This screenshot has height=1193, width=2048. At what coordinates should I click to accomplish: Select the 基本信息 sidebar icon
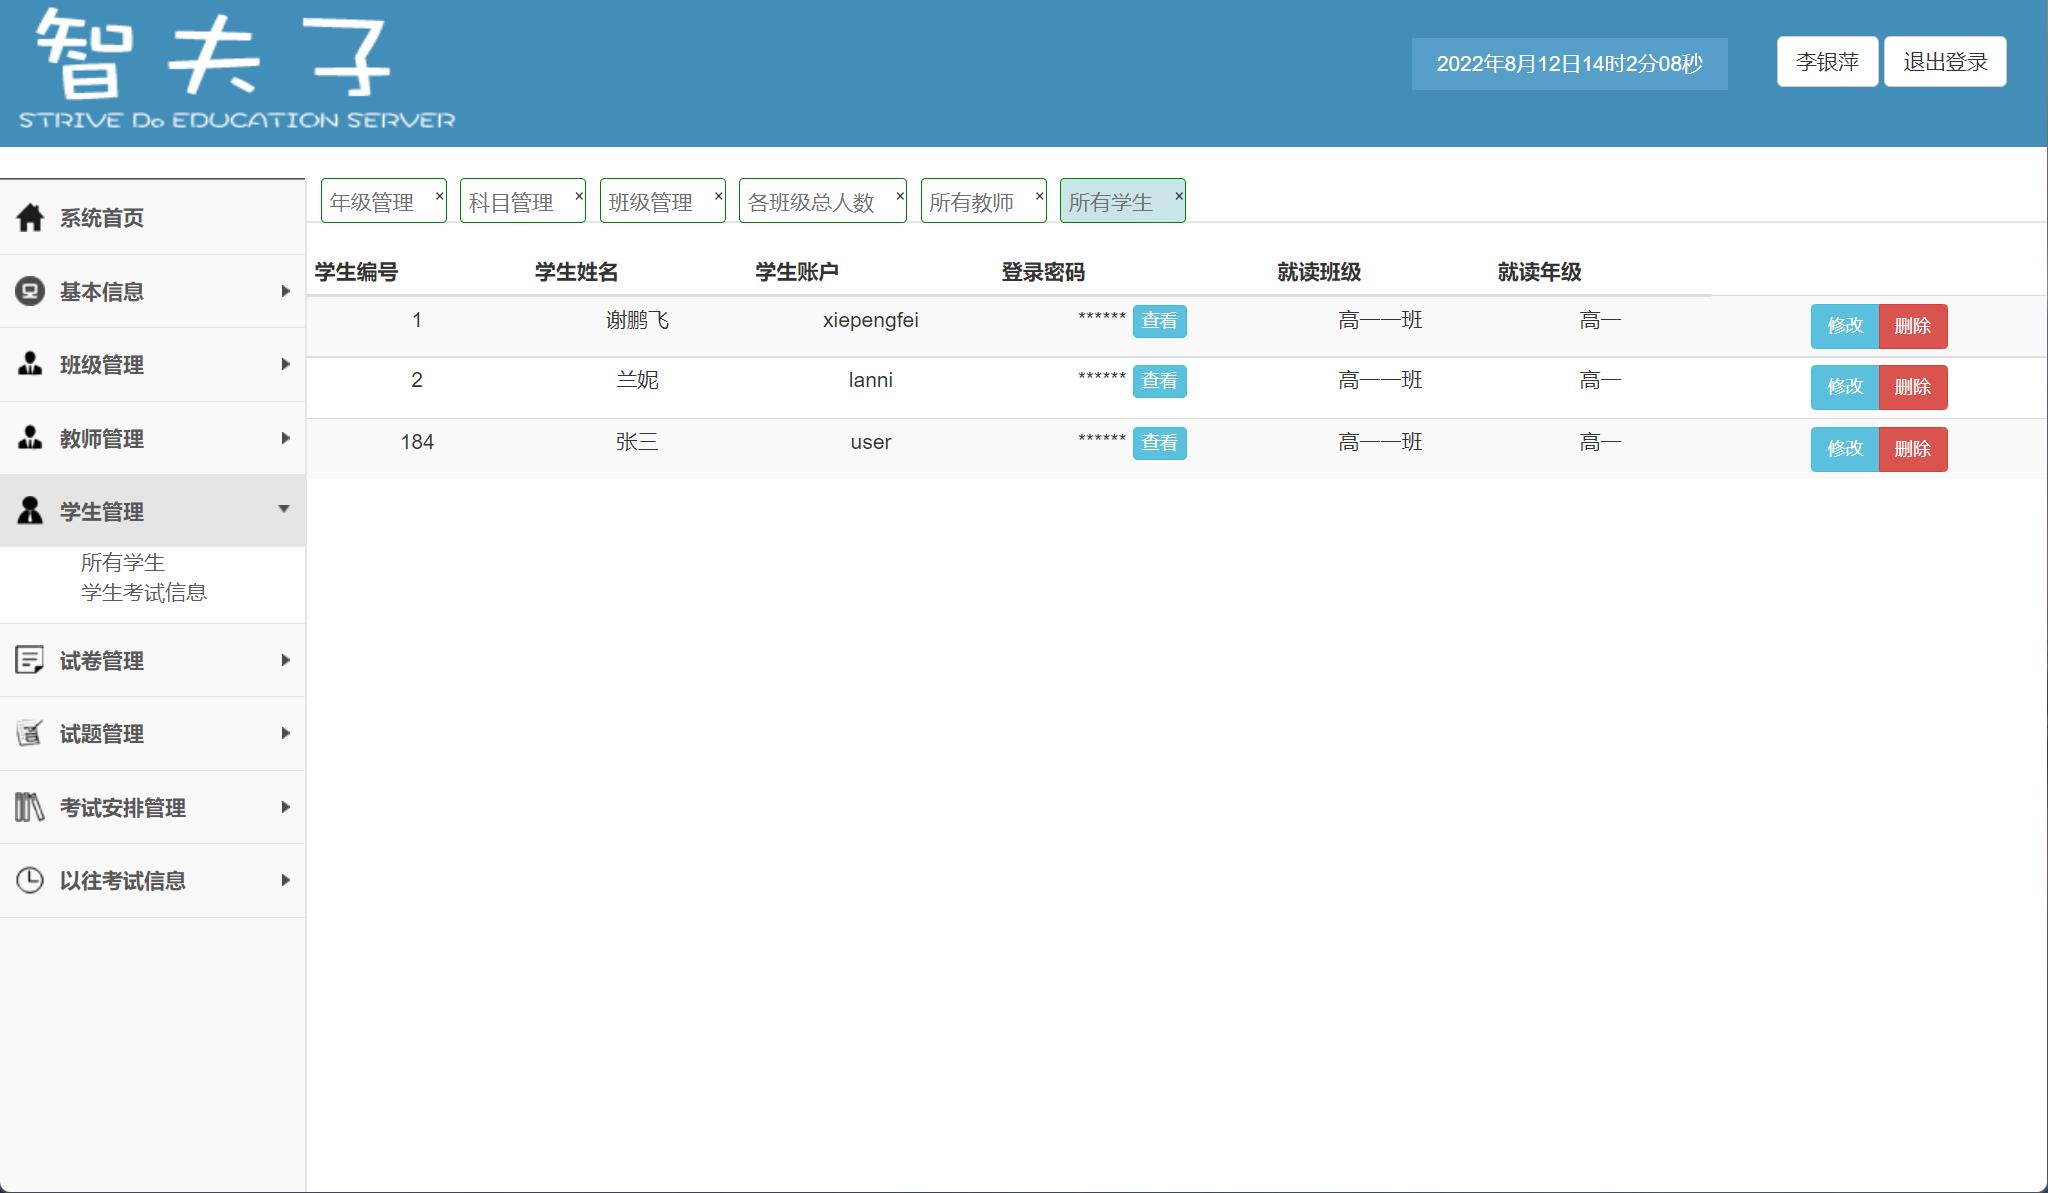pos(29,291)
